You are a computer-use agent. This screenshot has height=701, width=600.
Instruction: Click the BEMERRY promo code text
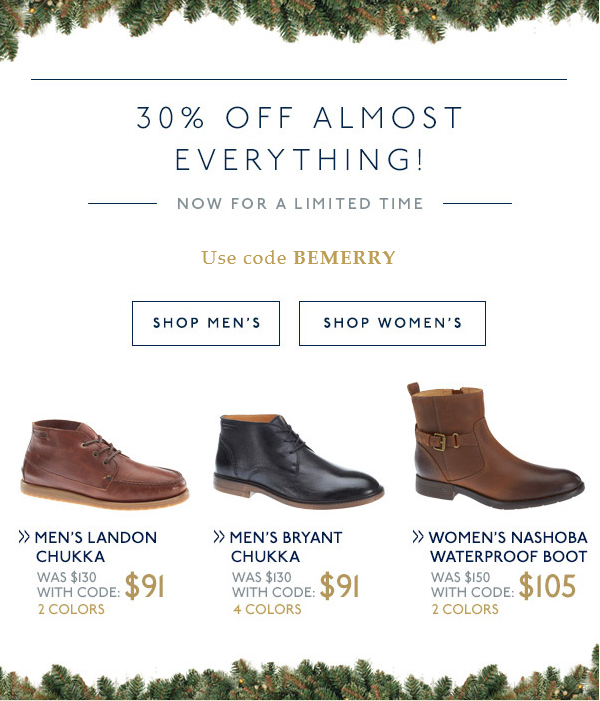click(x=344, y=258)
